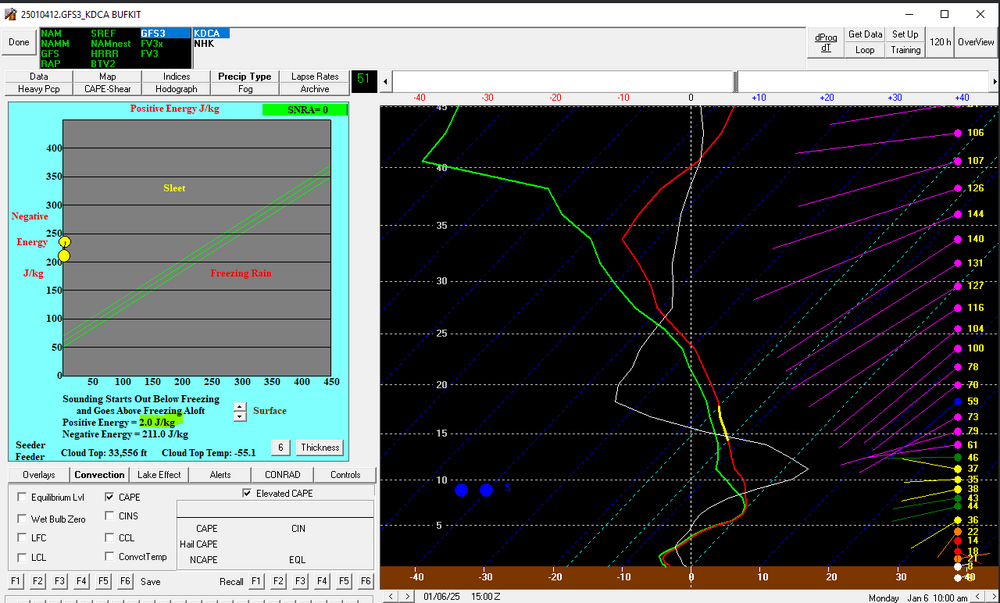Select the HRRR model

click(x=103, y=54)
